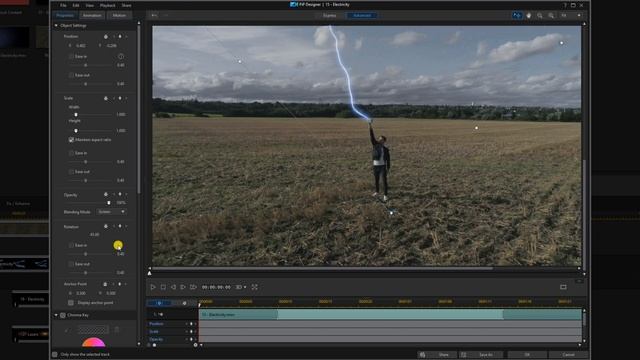Reset the Position keyframes
The image size is (640, 360).
[106, 37]
